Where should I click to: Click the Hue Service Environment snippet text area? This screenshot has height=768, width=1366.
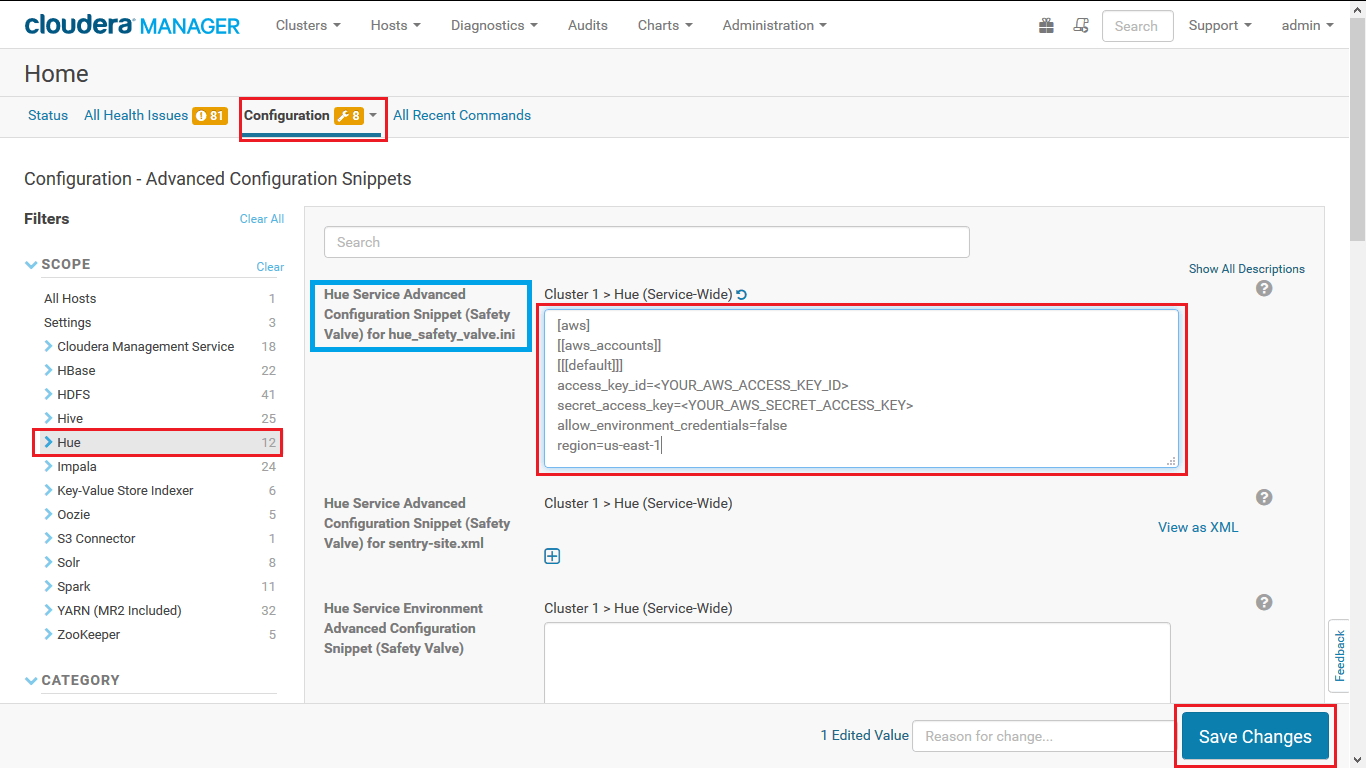click(857, 662)
